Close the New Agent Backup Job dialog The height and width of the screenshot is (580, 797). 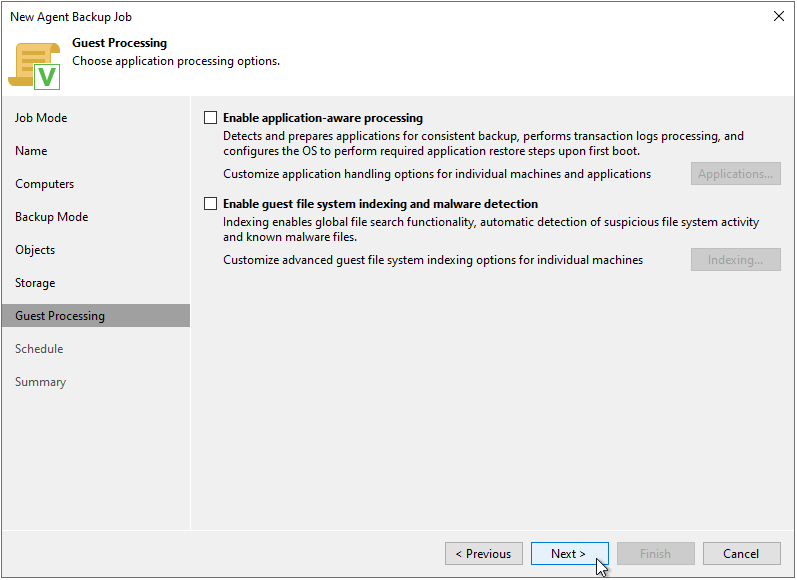click(778, 16)
